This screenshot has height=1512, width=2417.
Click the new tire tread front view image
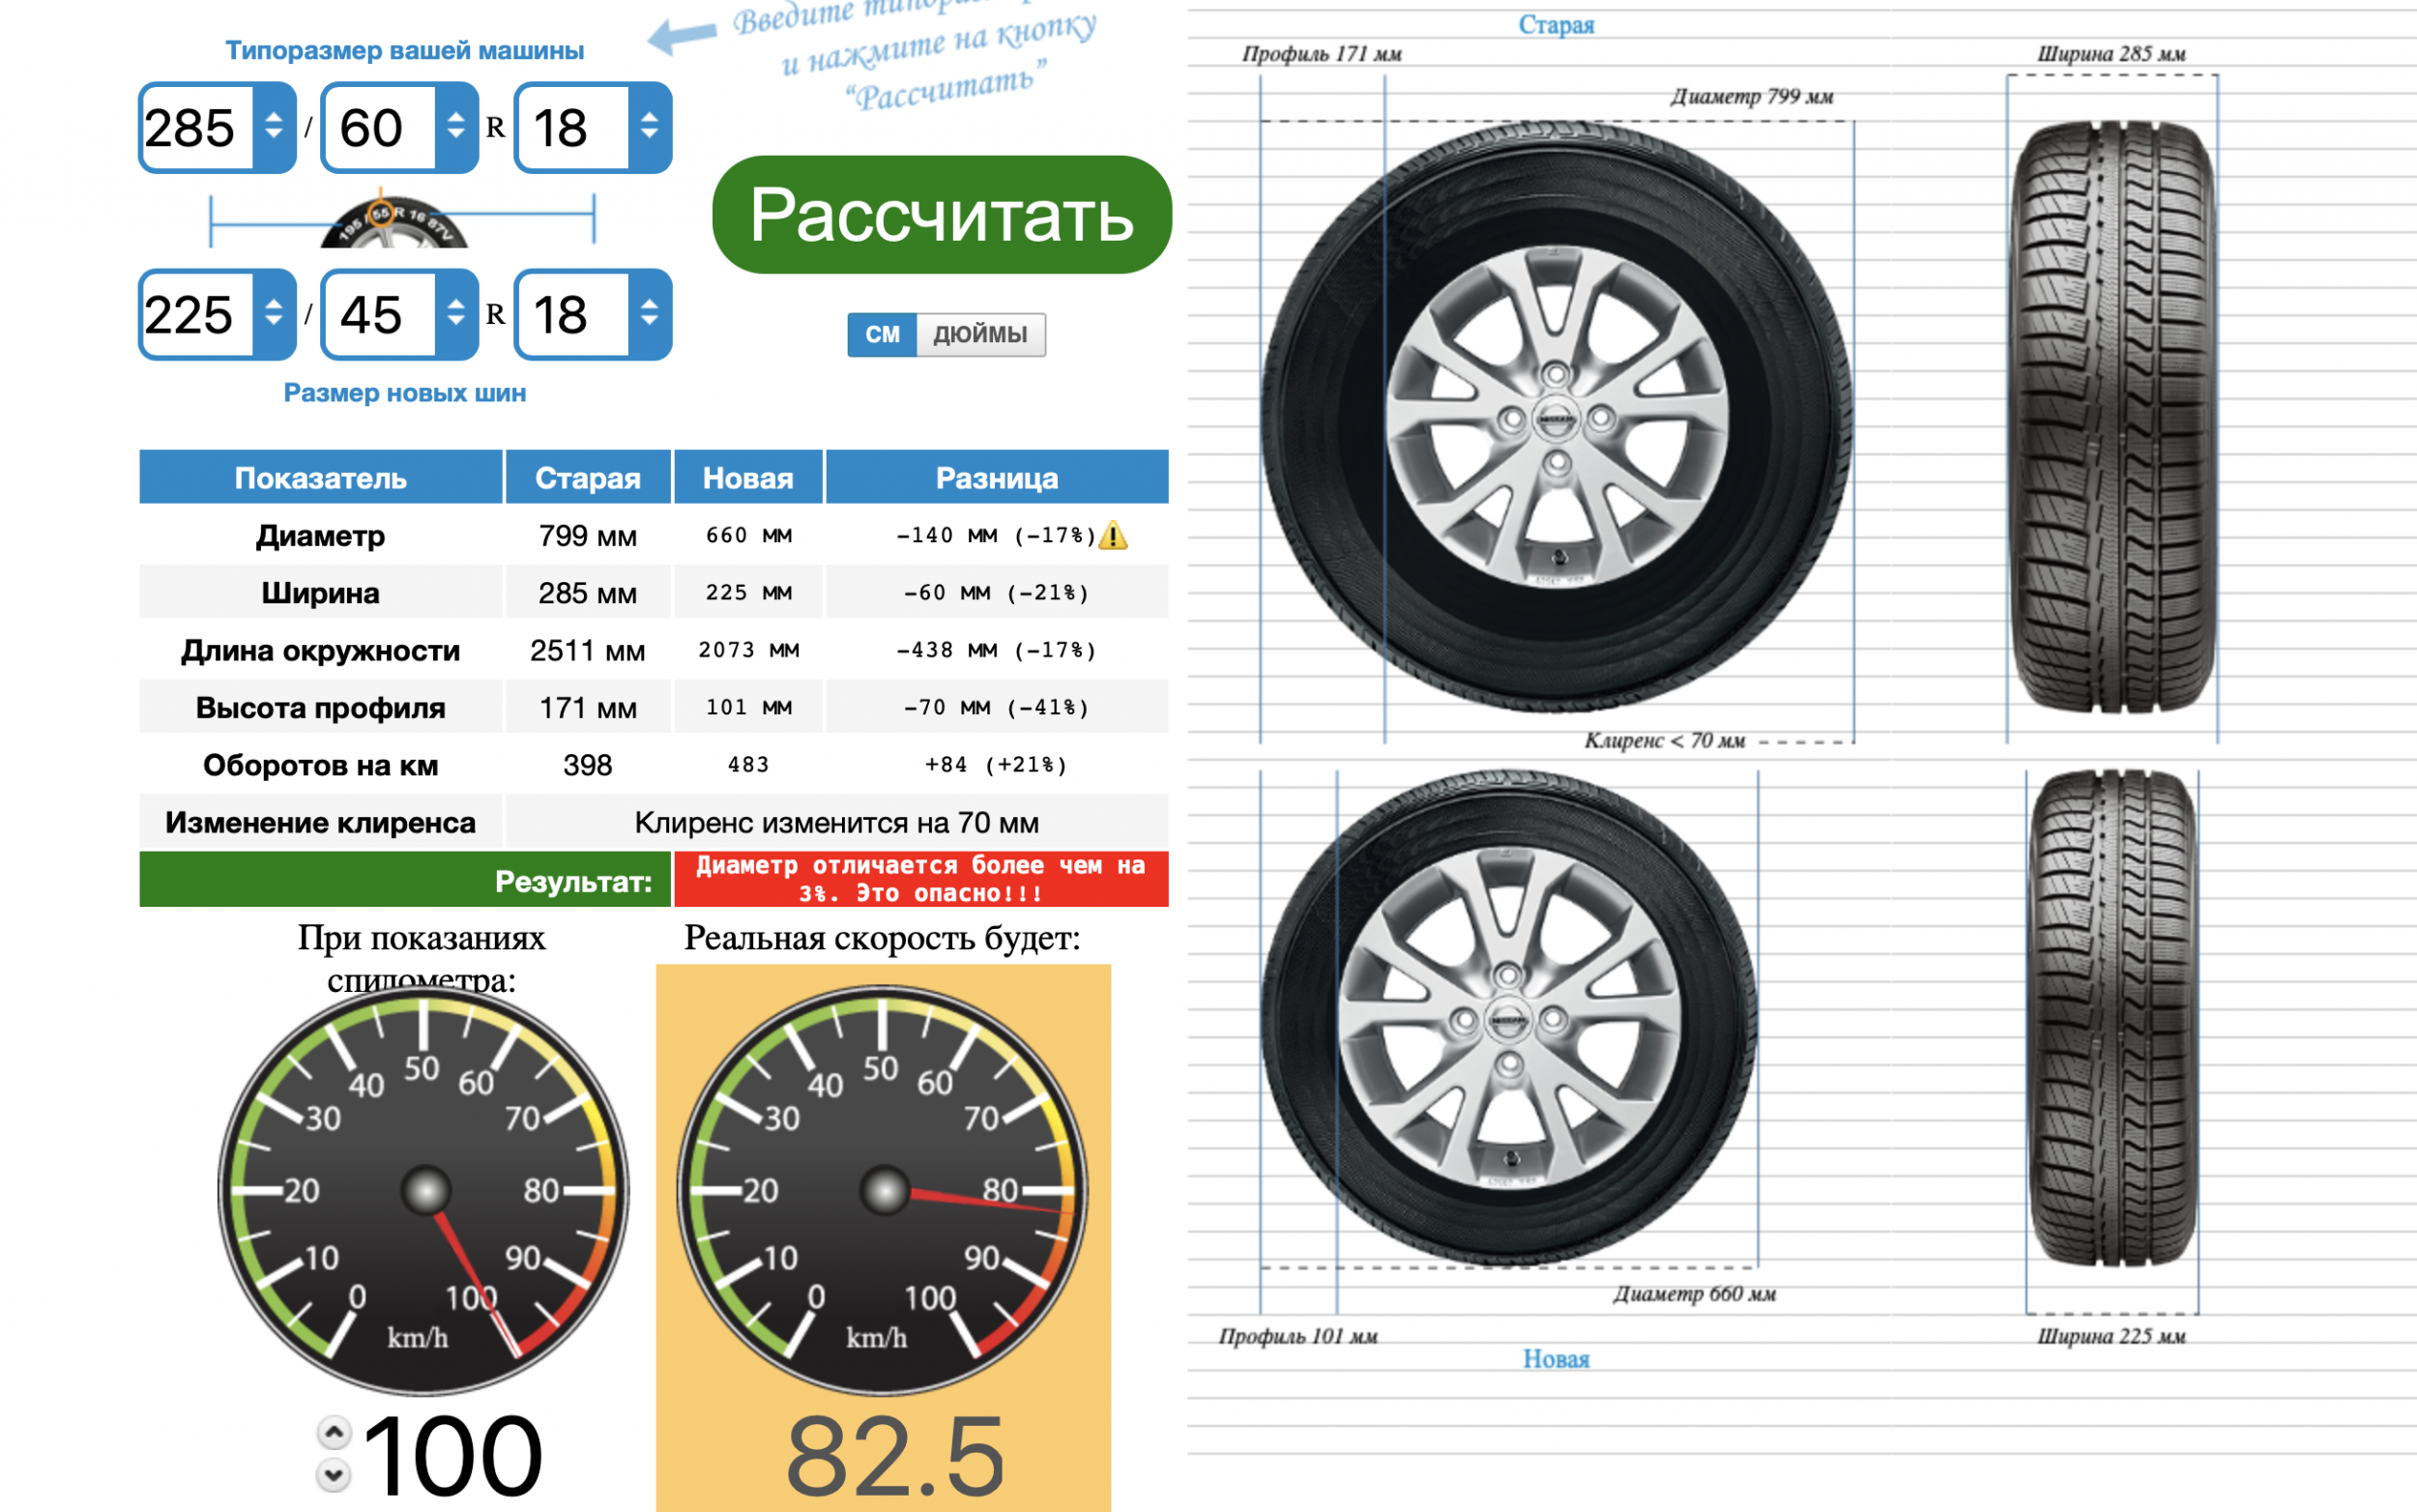click(x=2112, y=1018)
